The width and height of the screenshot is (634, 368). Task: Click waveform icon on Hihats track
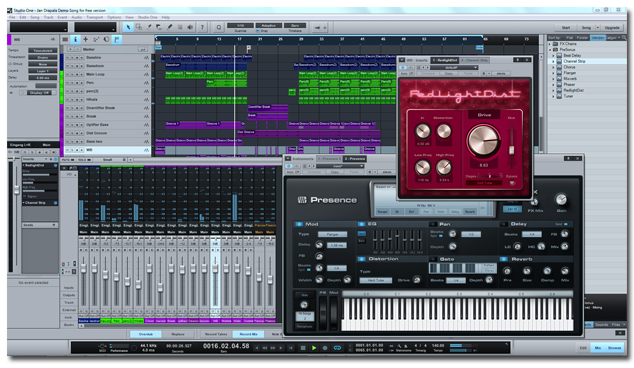pyautogui.click(x=146, y=99)
